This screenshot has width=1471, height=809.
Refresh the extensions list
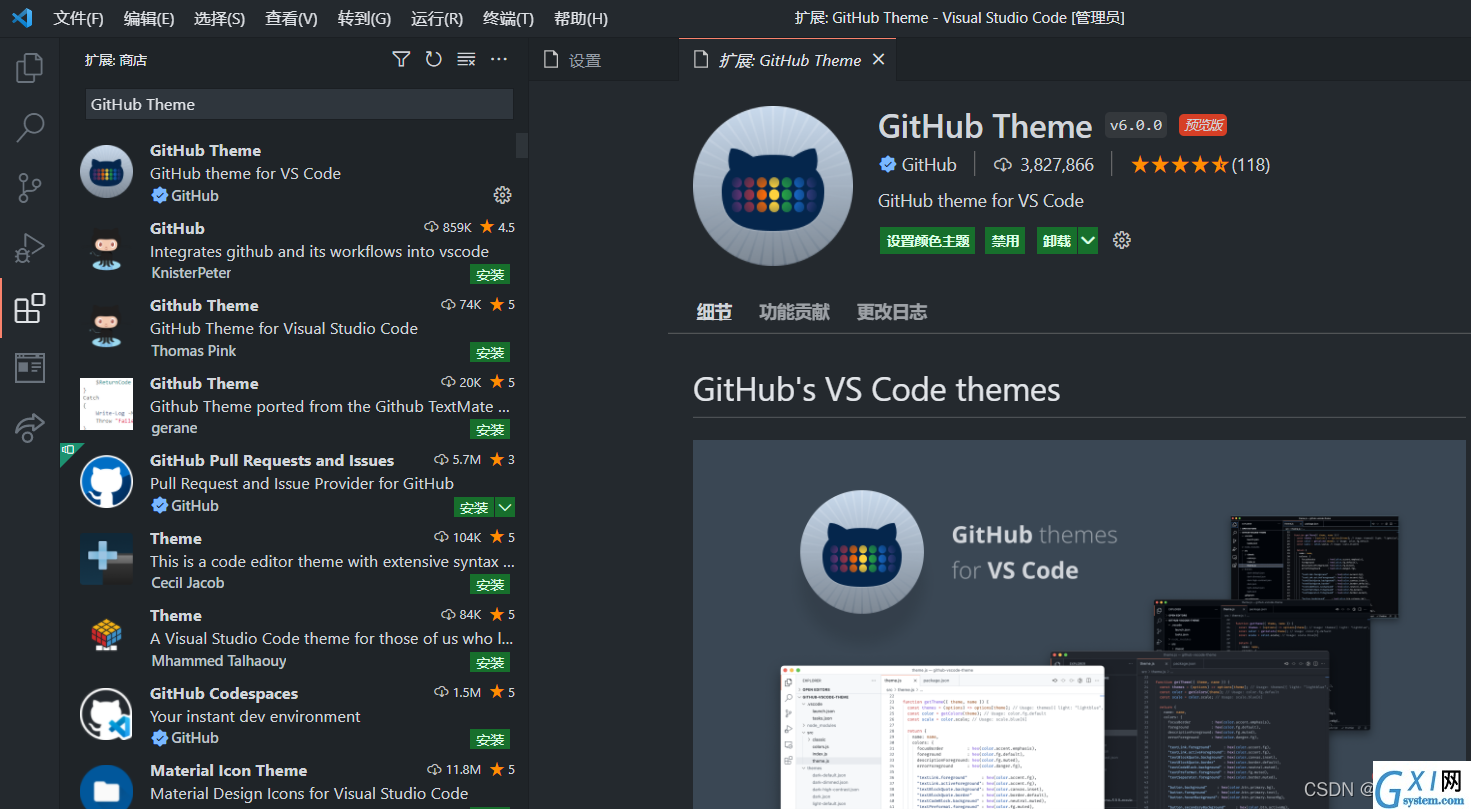[433, 60]
